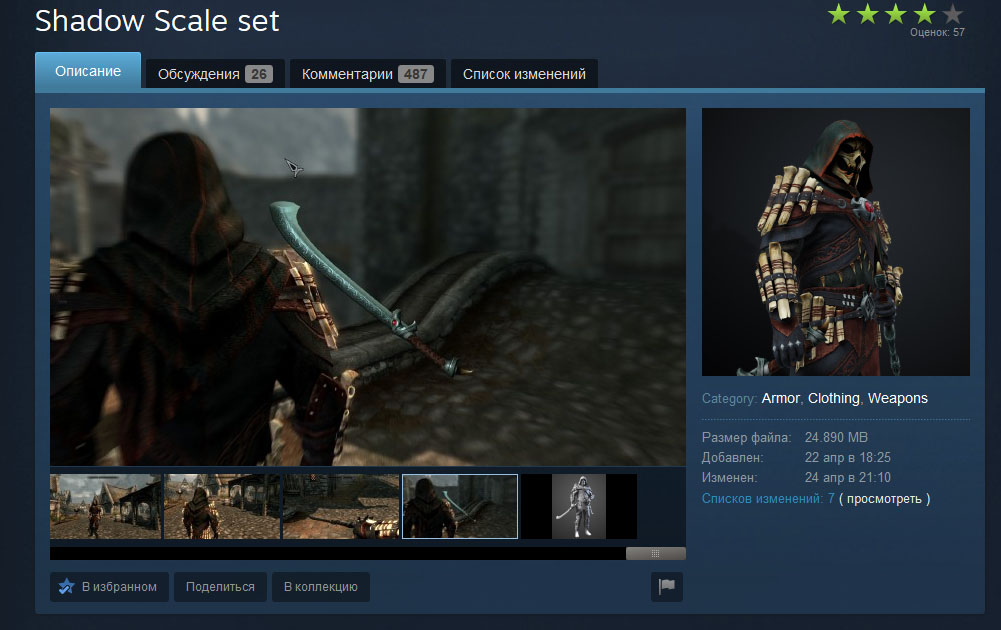Select fifth thumbnail with white armor model
1001x630 pixels.
(579, 506)
